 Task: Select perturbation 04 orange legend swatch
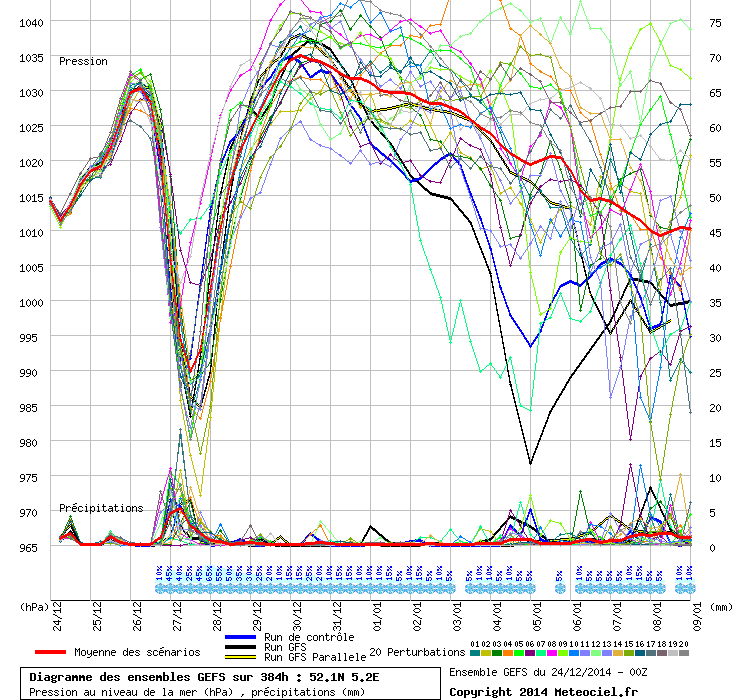pos(508,653)
